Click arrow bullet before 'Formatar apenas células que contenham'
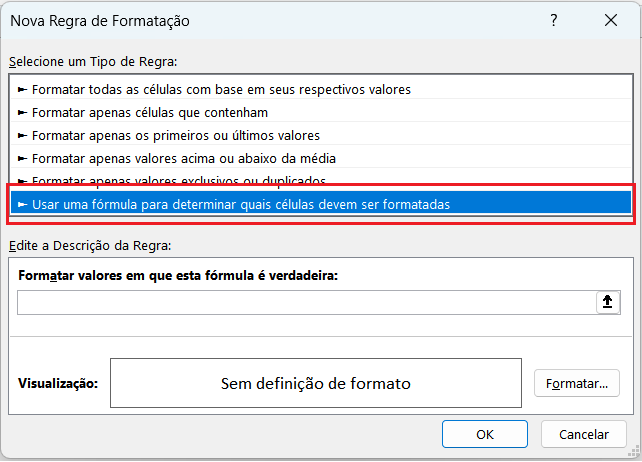Viewport: 642px width, 462px height. (x=23, y=112)
